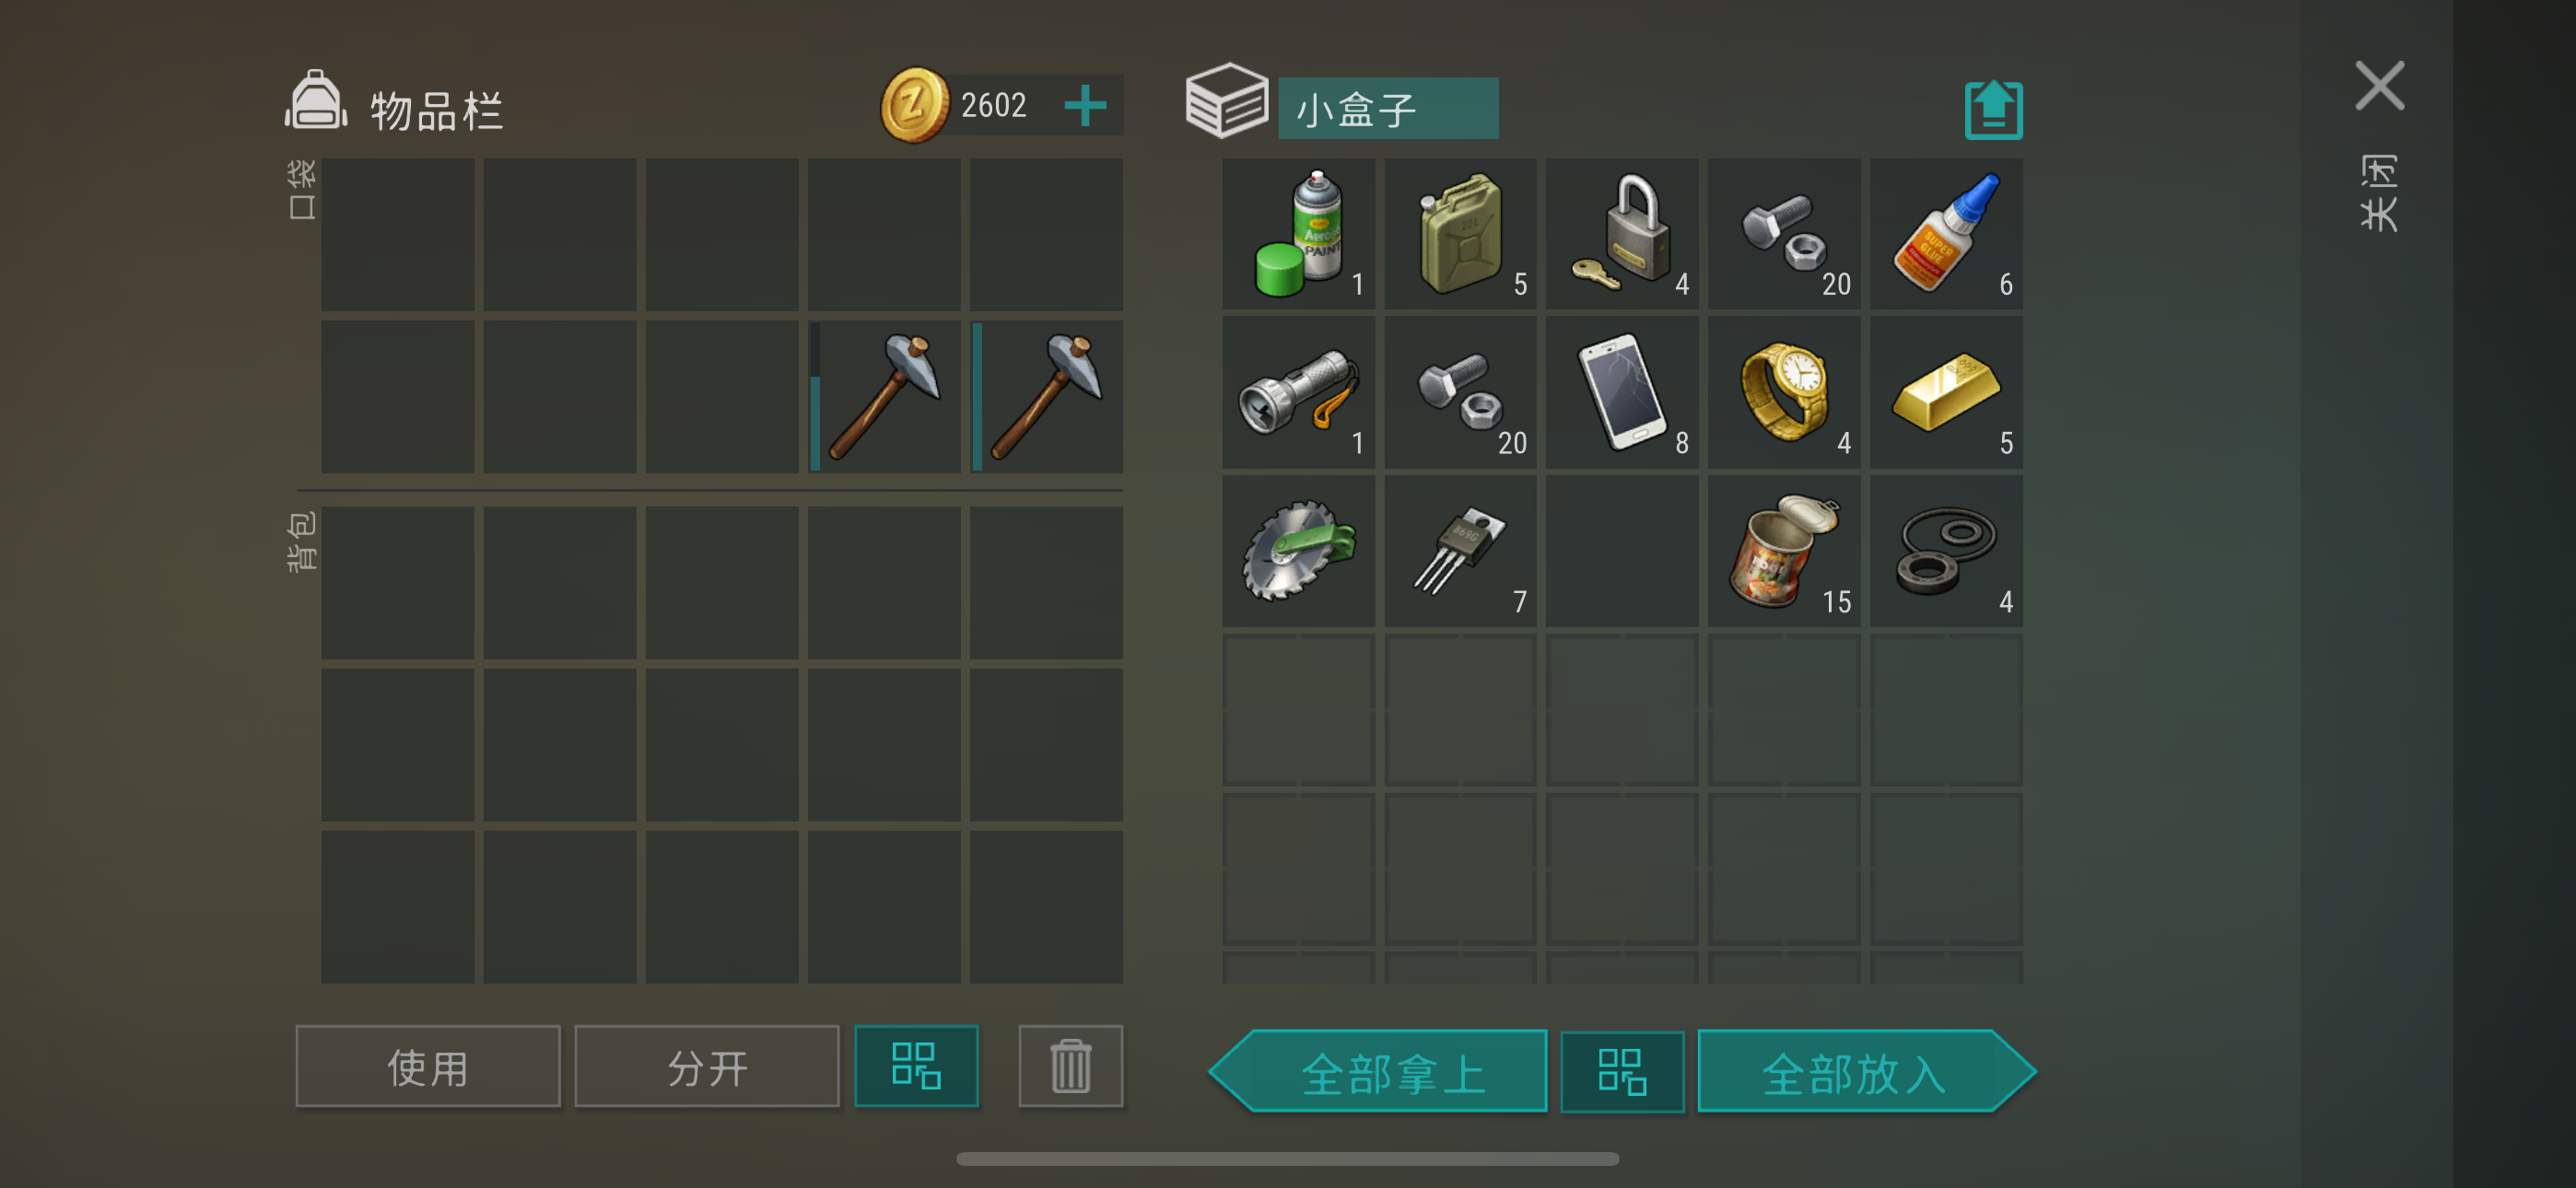2576x1188 pixels.
Task: Pick the gold bar stack
Action: click(x=1946, y=393)
